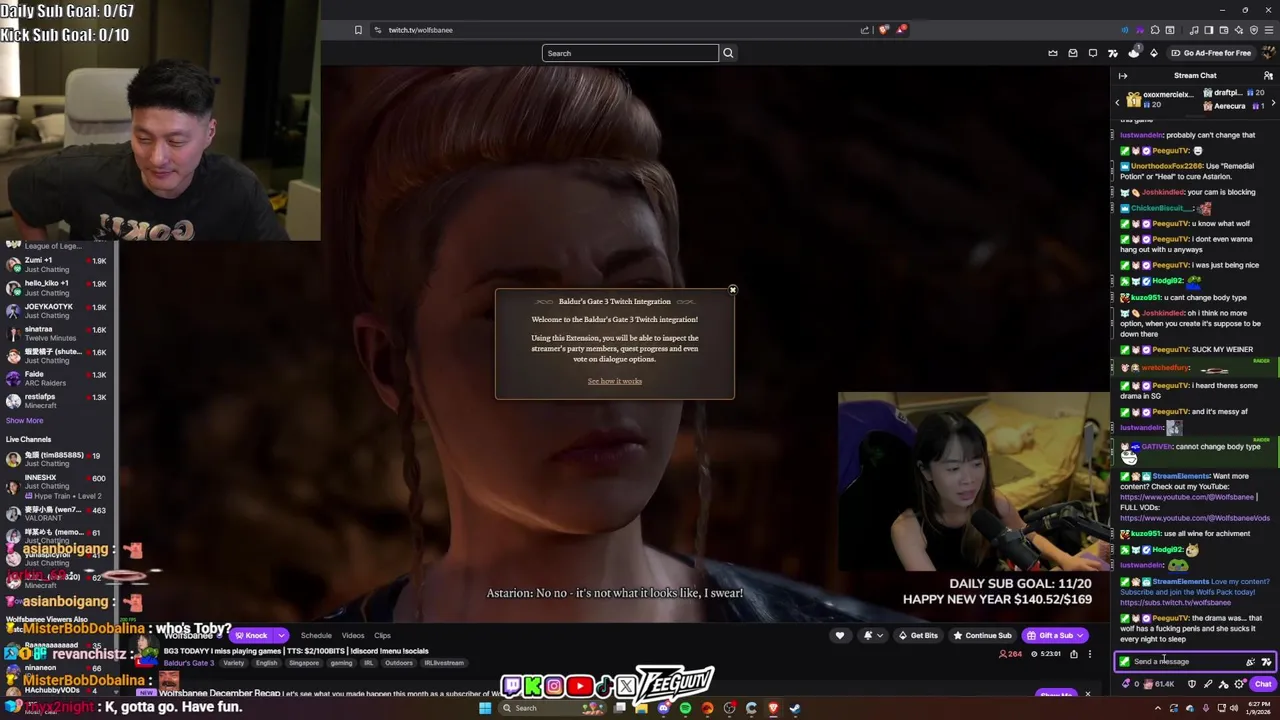Screen dimensions: 1280x720
Task: Click the search magnifier button
Action: 728,53
